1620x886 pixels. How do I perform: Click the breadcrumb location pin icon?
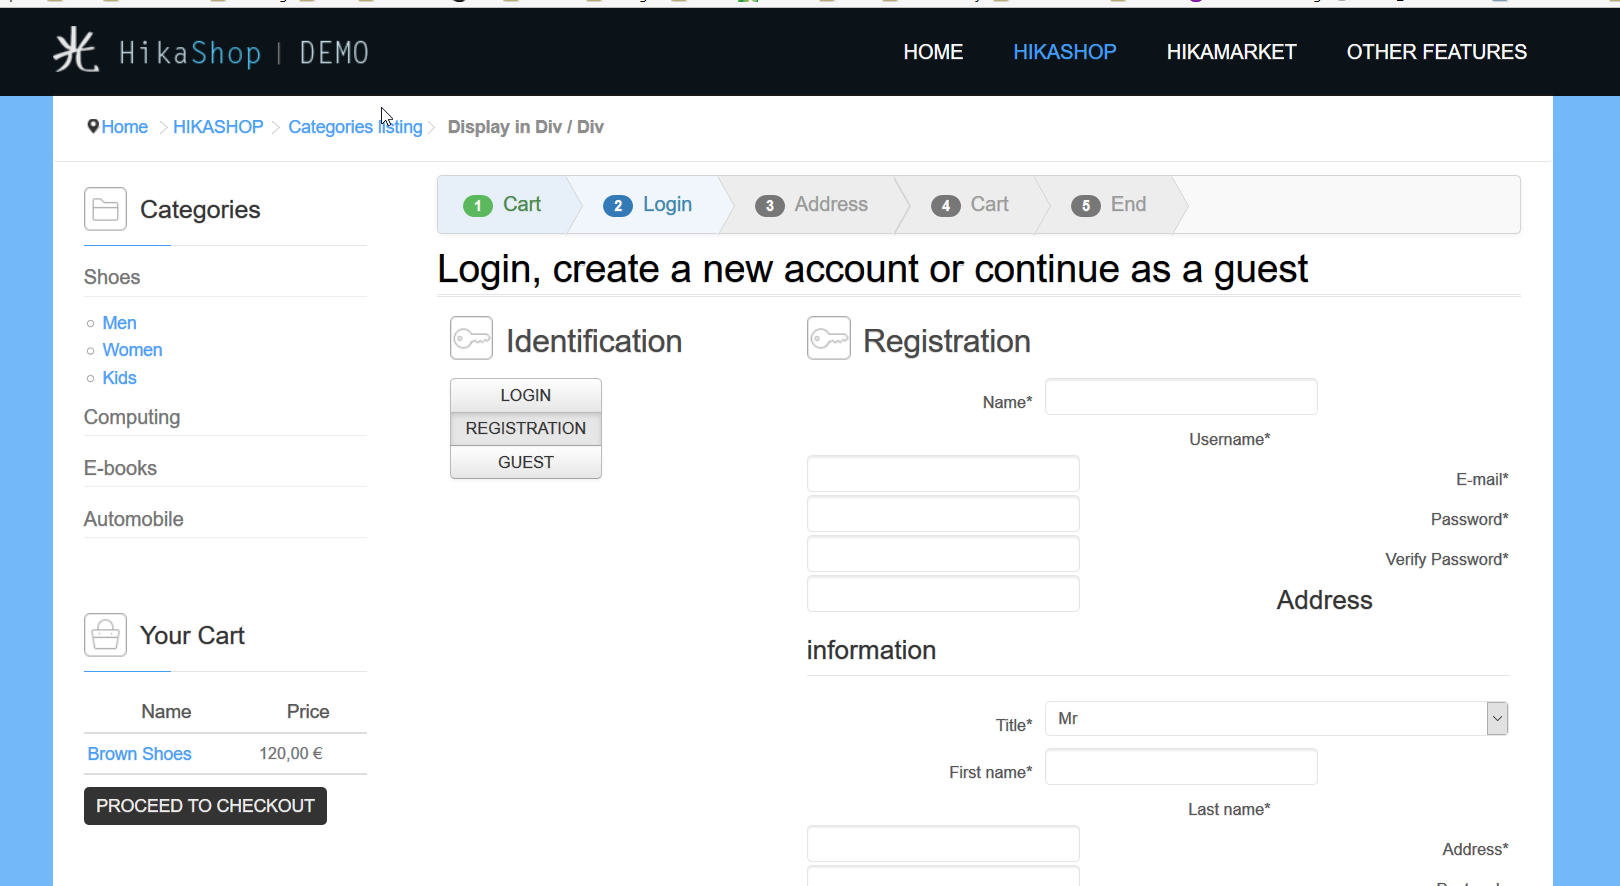[93, 126]
